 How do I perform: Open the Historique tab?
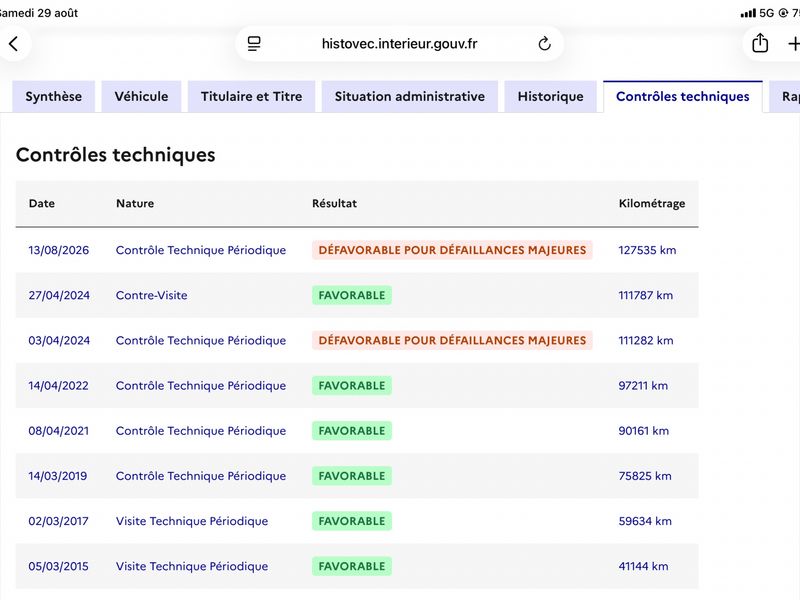(551, 96)
